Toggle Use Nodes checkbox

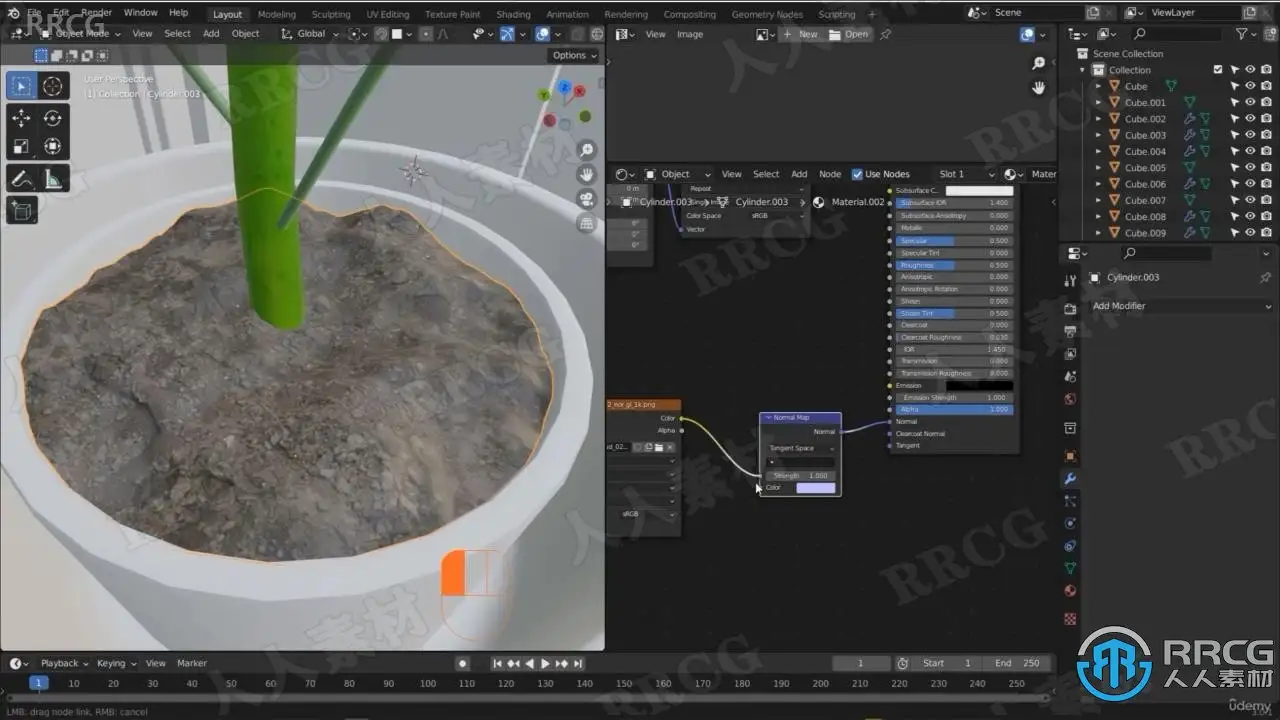click(857, 174)
